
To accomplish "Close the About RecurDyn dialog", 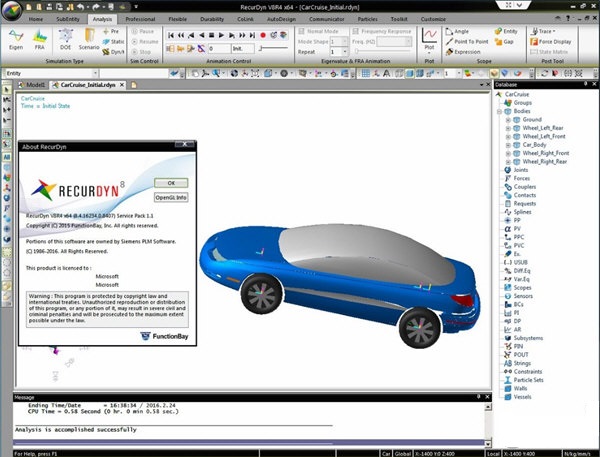I will pyautogui.click(x=185, y=144).
